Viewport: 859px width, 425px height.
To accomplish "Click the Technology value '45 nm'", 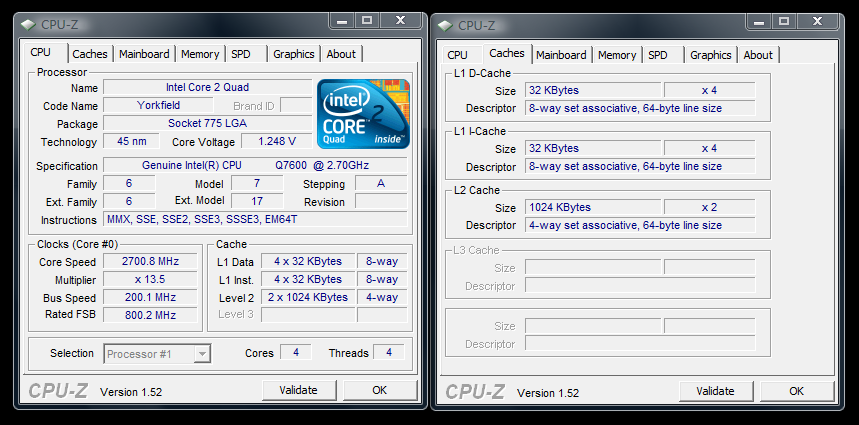I will (131, 141).
